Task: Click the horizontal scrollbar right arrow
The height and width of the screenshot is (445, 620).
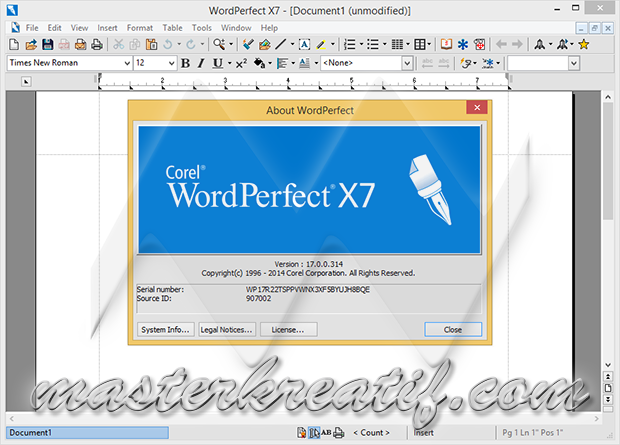Action: (x=596, y=418)
